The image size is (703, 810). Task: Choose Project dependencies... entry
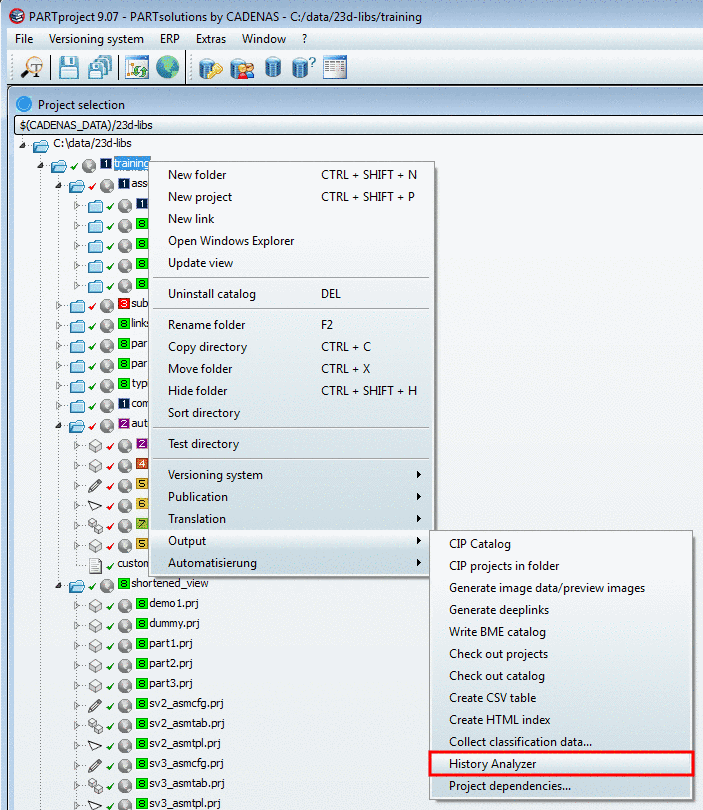point(560,786)
